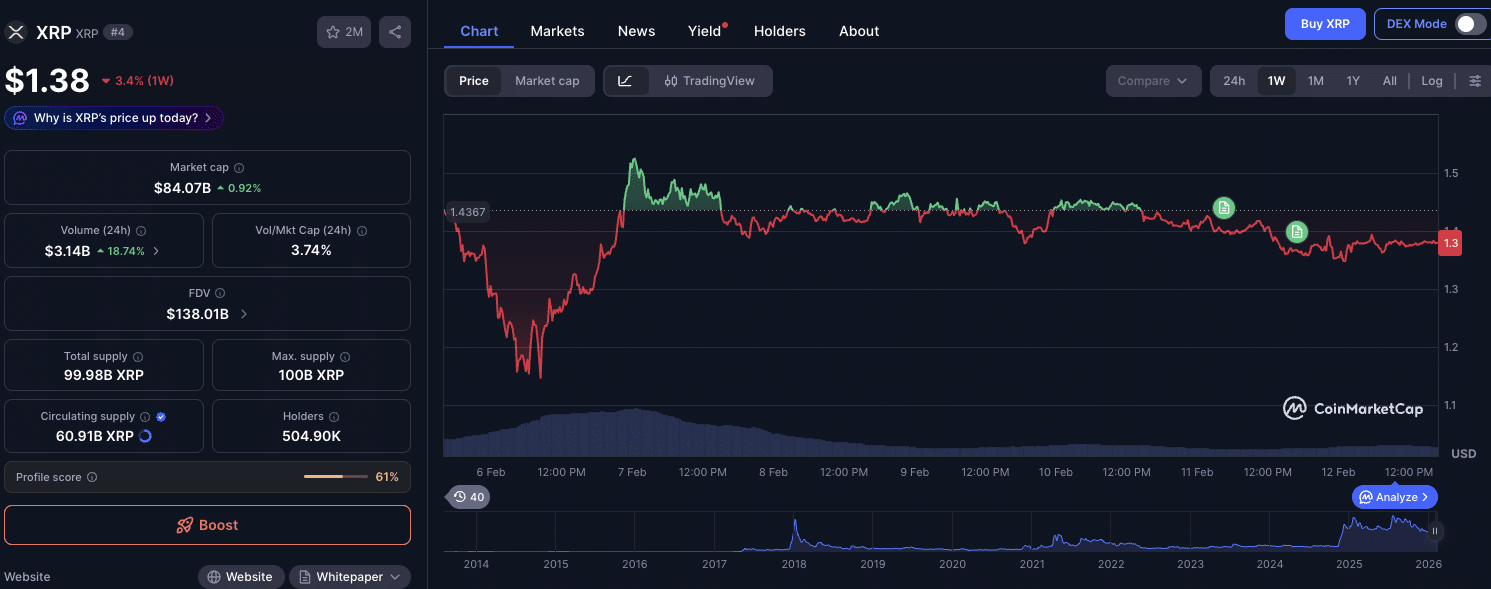The width and height of the screenshot is (1491, 589).
Task: Click the history icon labeled 40
Action: (467, 497)
